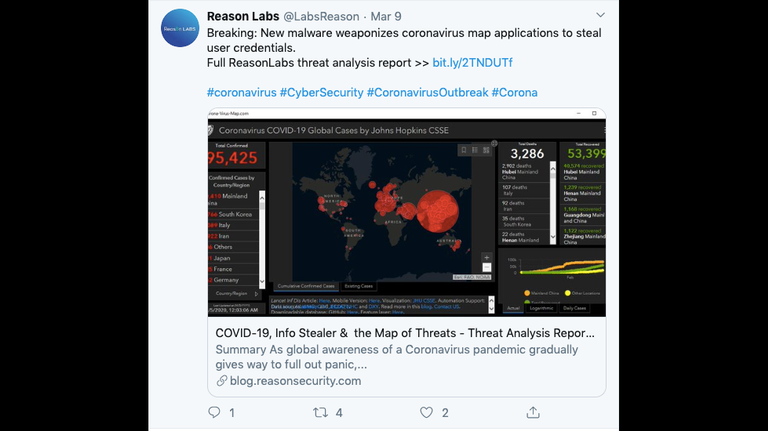Open the tweet options chevron menu
Viewport: 768px width, 431px height.
point(600,15)
